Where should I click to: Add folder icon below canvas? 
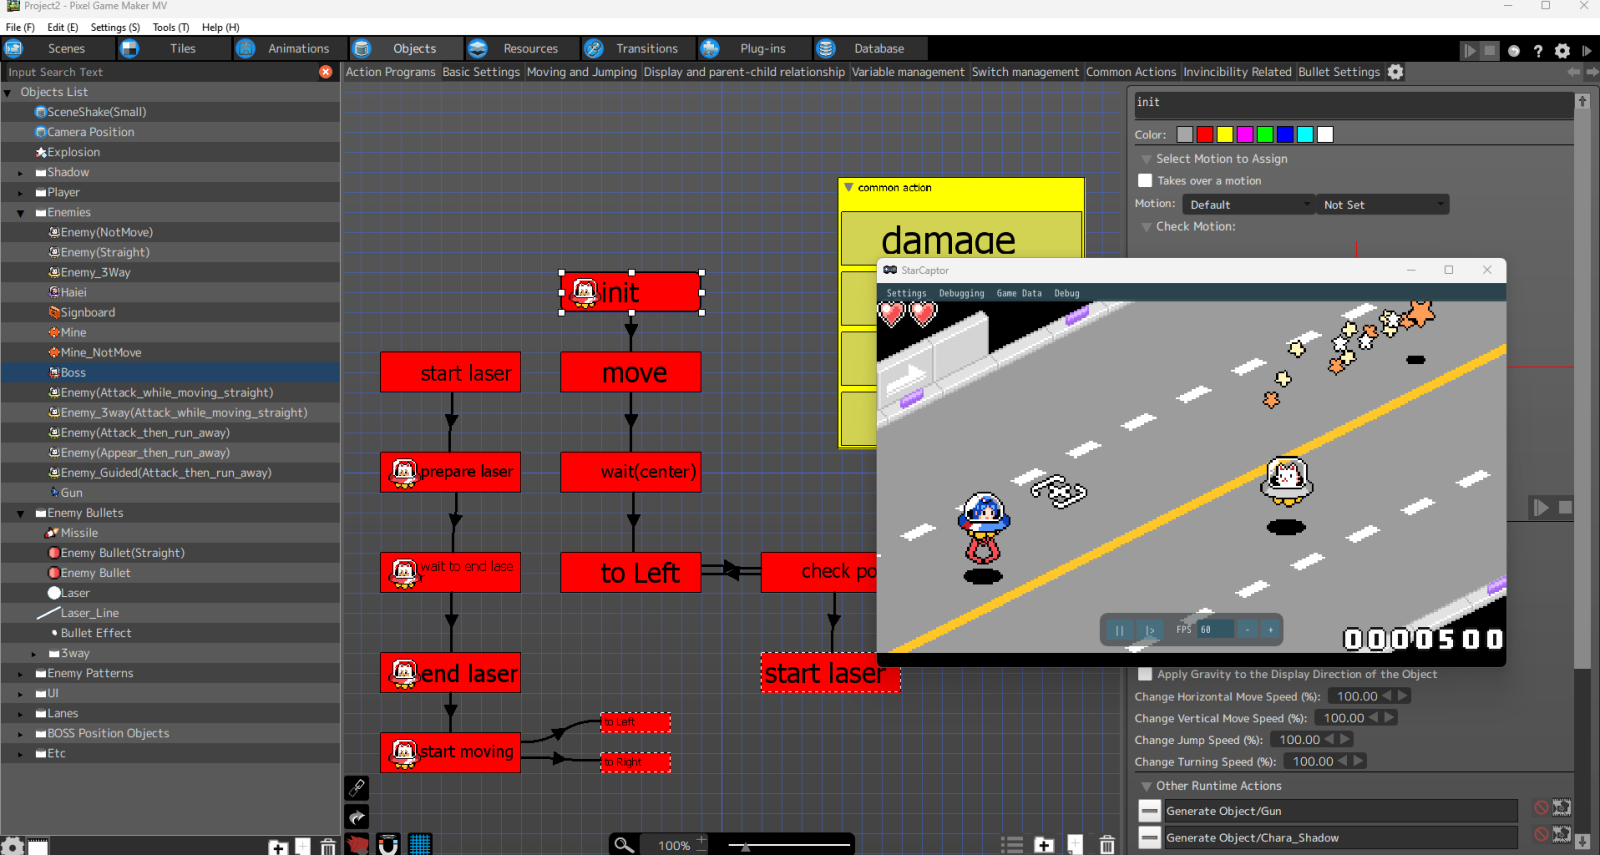click(x=1044, y=845)
